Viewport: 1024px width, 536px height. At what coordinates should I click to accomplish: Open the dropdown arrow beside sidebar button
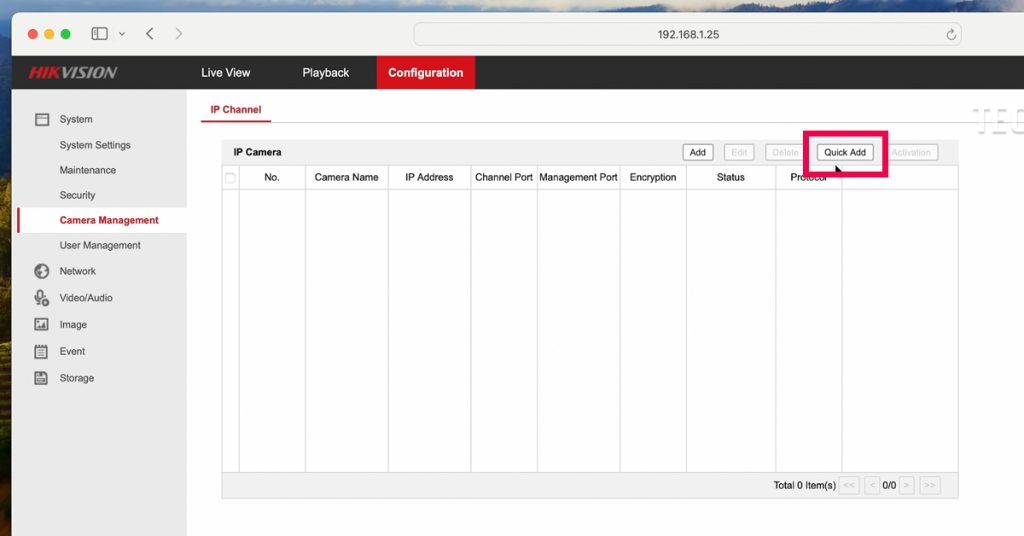(x=122, y=34)
